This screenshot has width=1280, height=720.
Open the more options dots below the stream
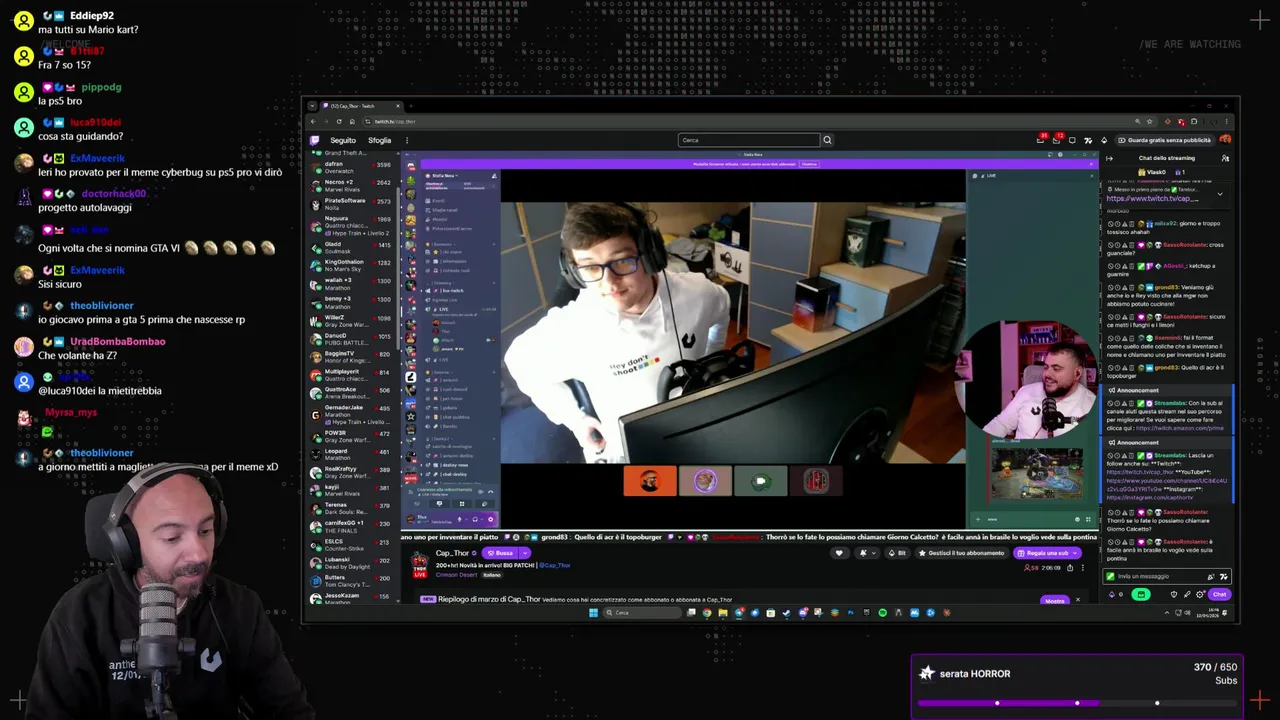[1083, 568]
